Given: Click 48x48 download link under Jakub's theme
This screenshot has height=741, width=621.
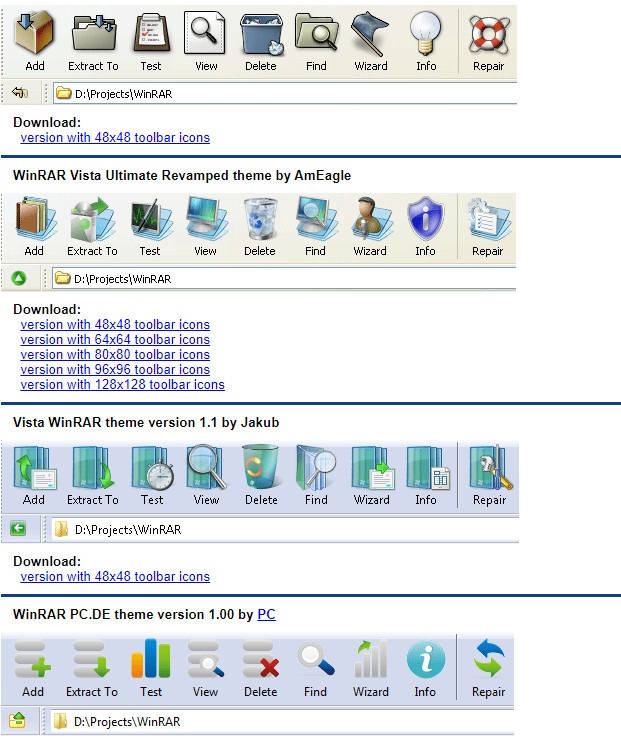Looking at the screenshot, I should point(115,576).
